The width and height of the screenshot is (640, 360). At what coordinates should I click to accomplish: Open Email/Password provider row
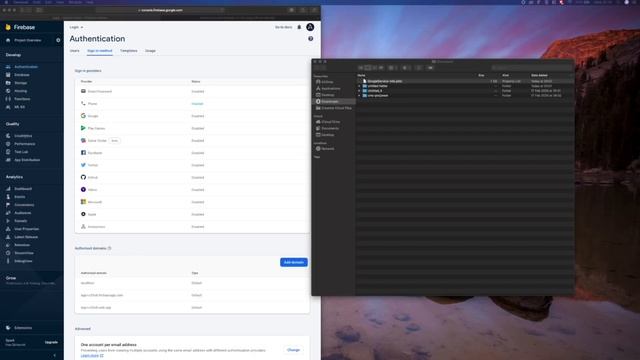click(x=192, y=91)
